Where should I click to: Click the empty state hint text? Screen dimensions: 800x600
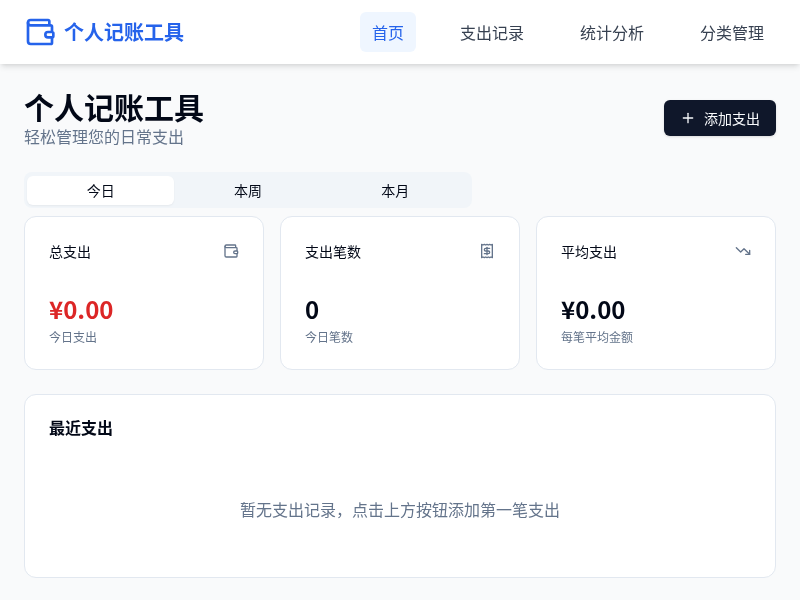(x=400, y=510)
